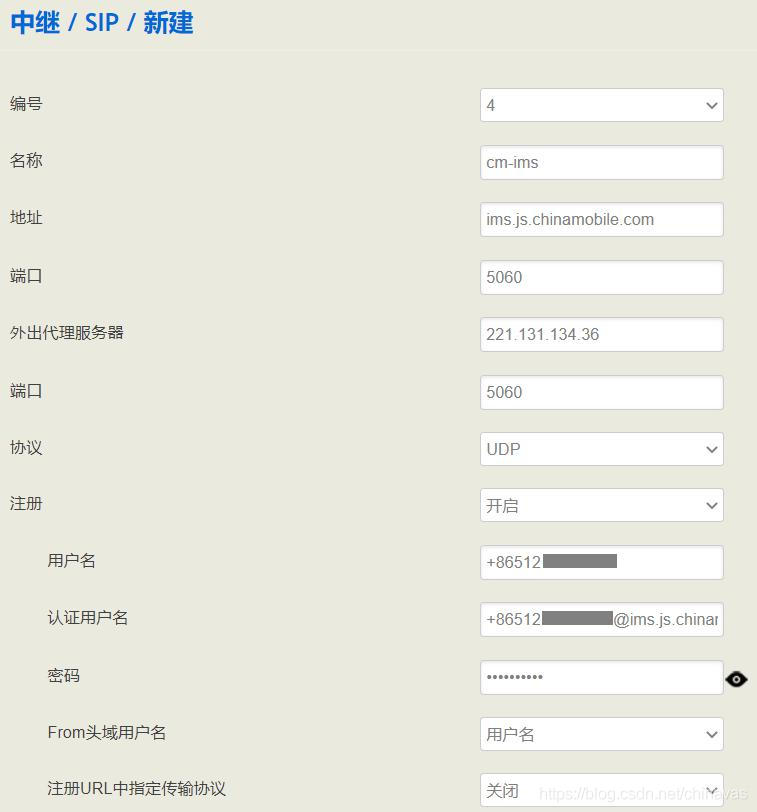Click the 注册 label text
This screenshot has width=757, height=812.
[x=26, y=504]
